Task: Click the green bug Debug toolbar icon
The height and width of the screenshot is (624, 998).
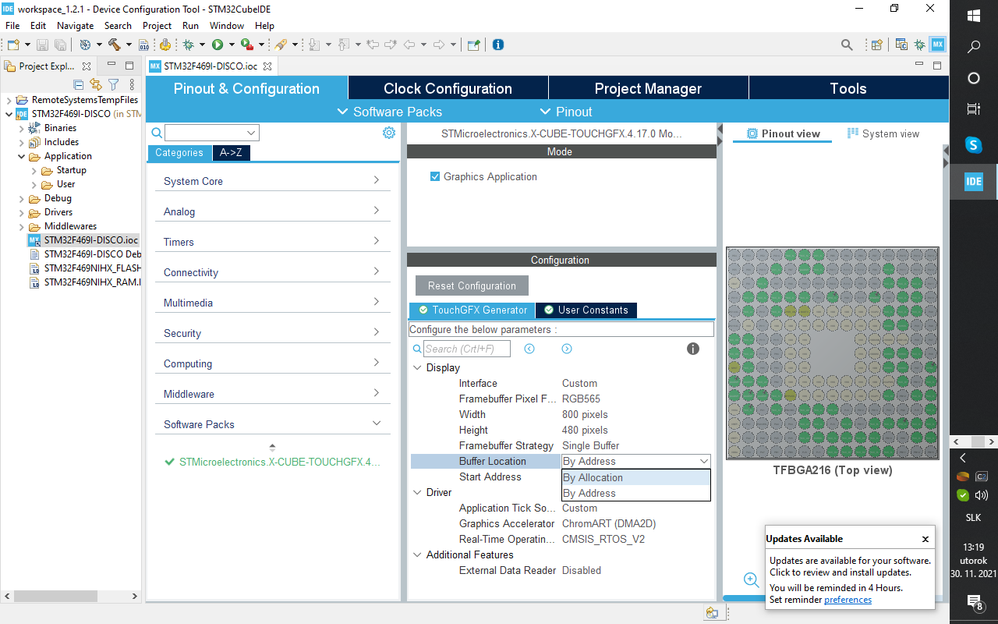Action: [188, 45]
